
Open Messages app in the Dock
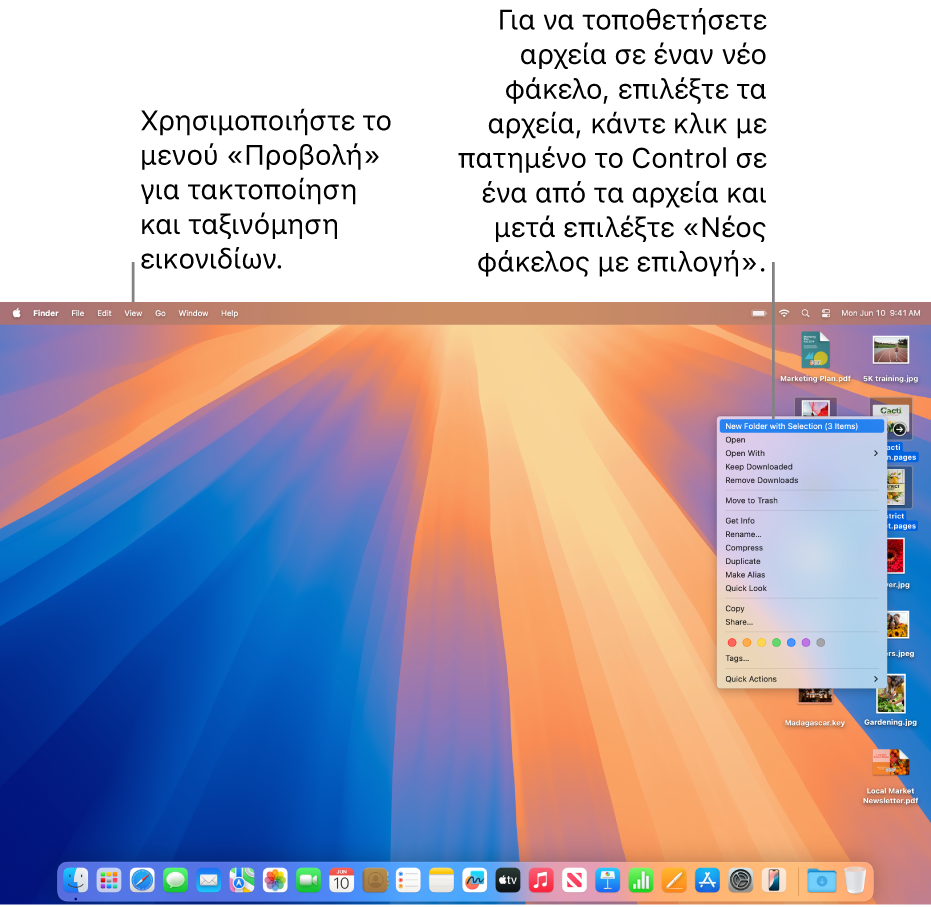click(175, 880)
